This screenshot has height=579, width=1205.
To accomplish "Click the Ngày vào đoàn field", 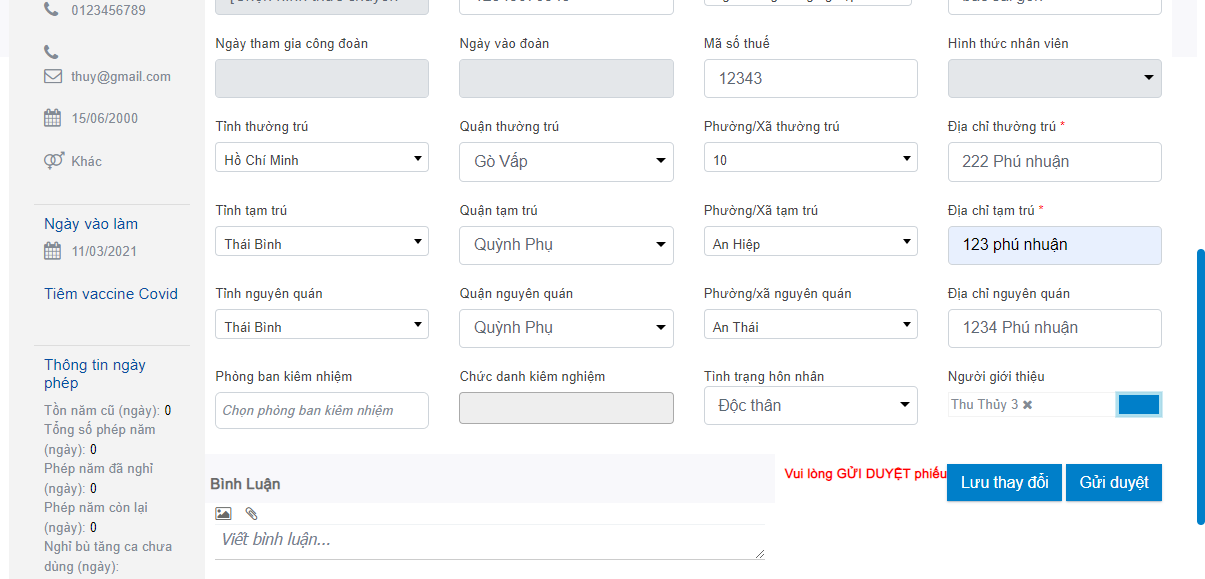I will (x=566, y=78).
